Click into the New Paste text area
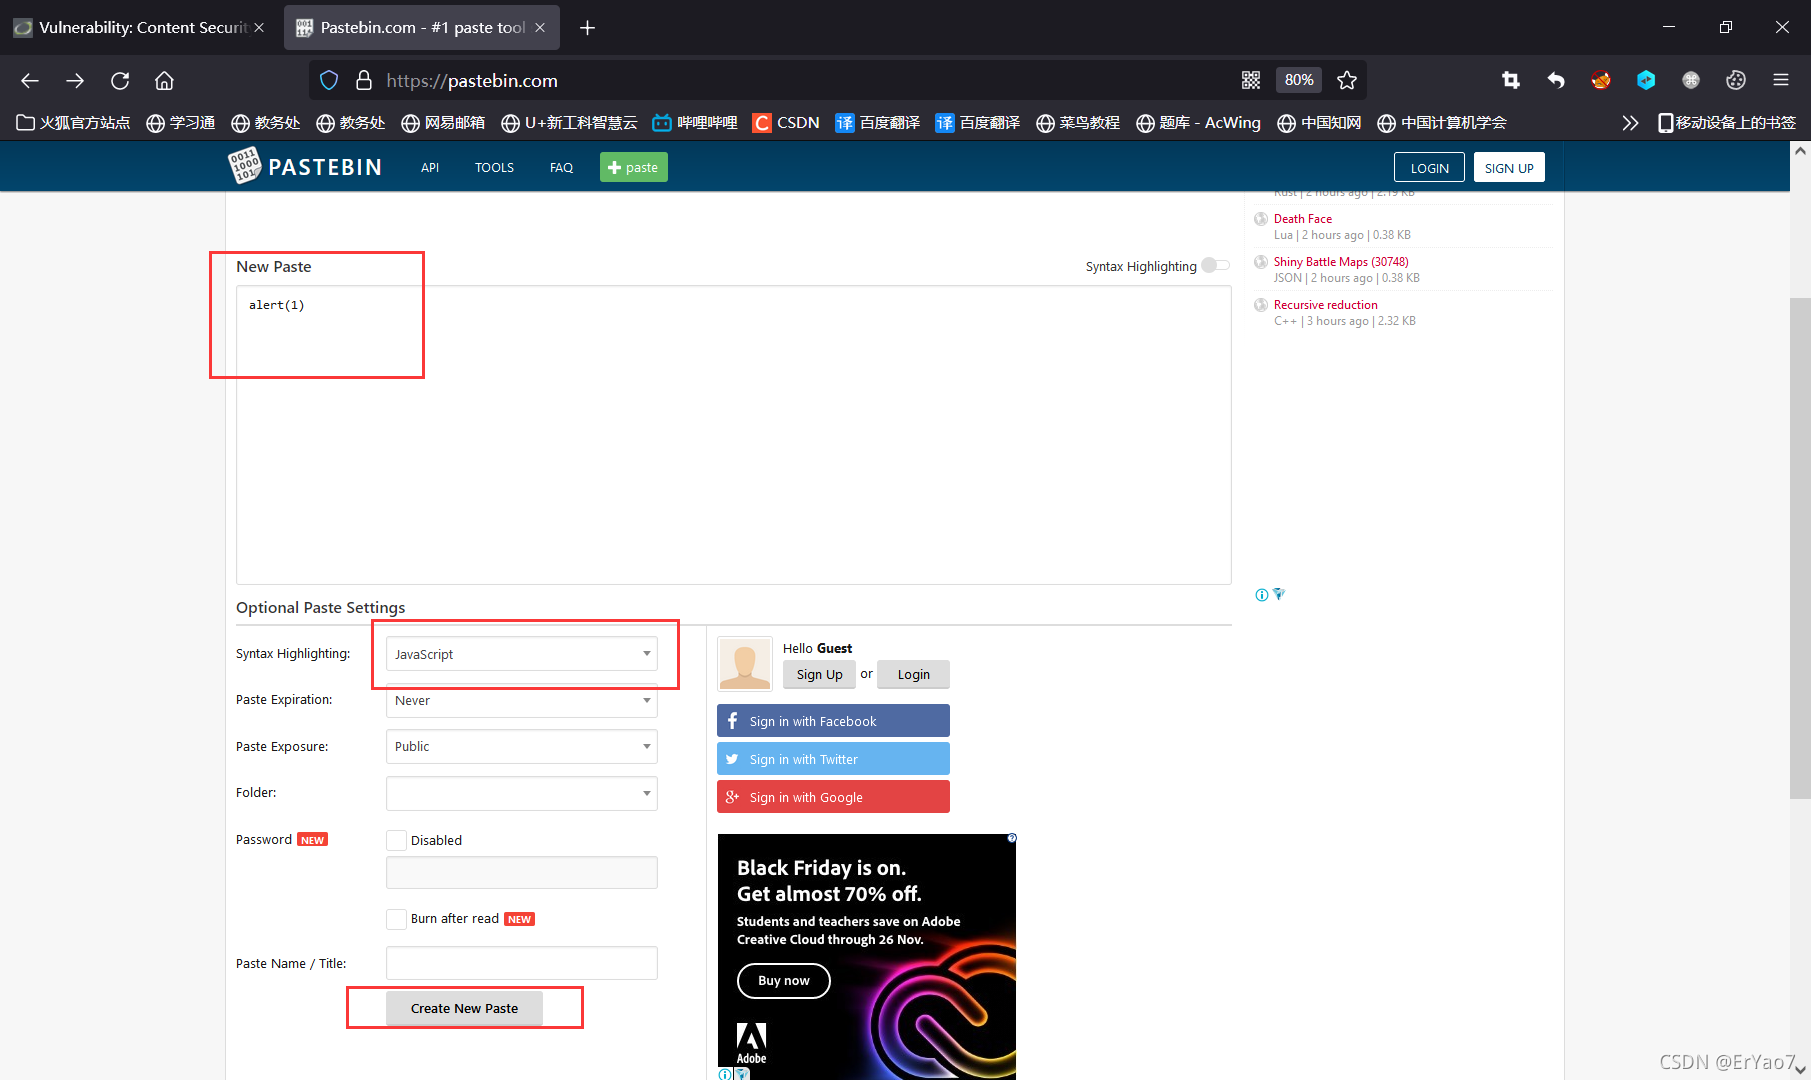 click(733, 435)
